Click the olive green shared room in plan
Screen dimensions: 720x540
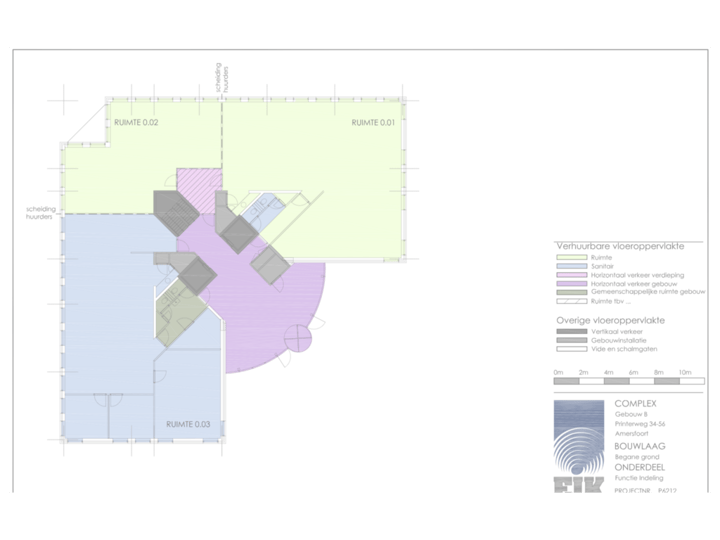tap(180, 308)
